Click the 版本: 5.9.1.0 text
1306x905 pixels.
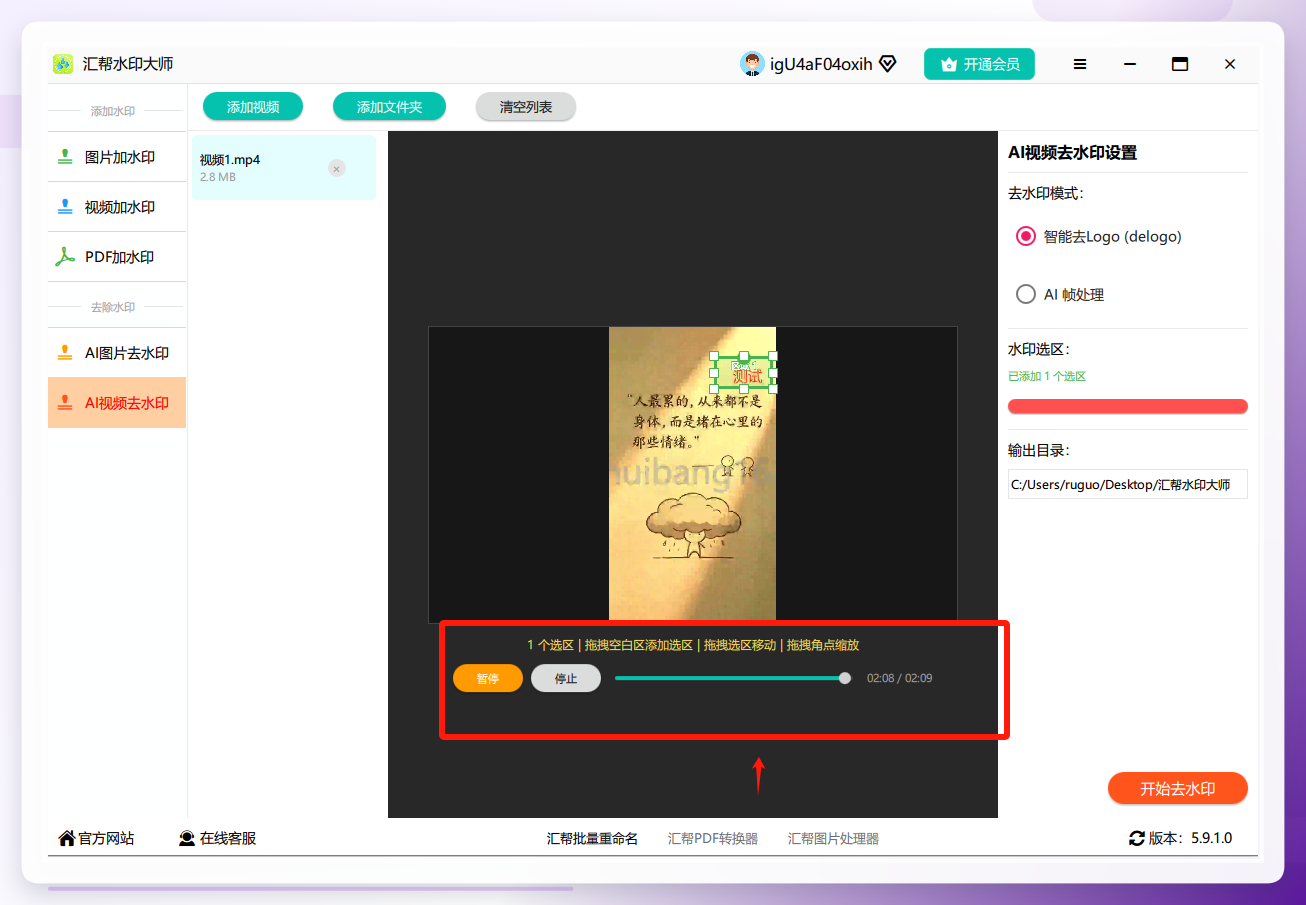click(x=1190, y=839)
